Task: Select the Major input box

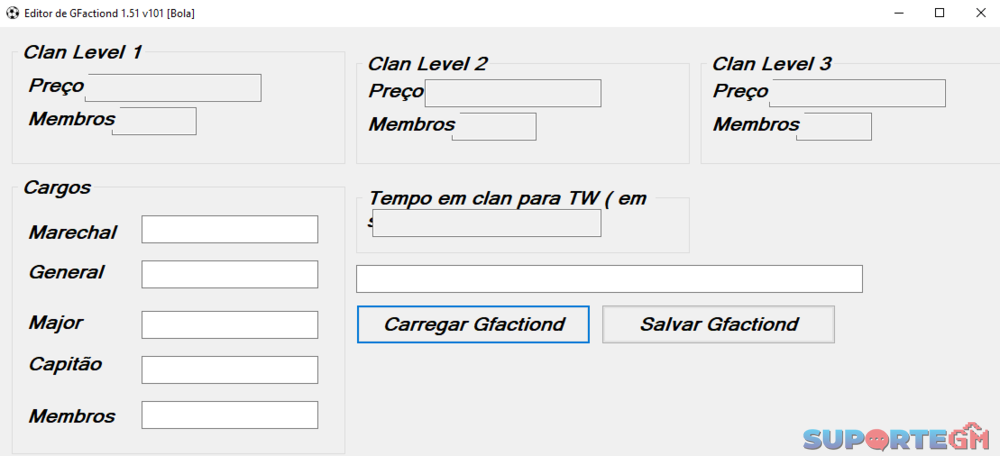Action: tap(229, 325)
